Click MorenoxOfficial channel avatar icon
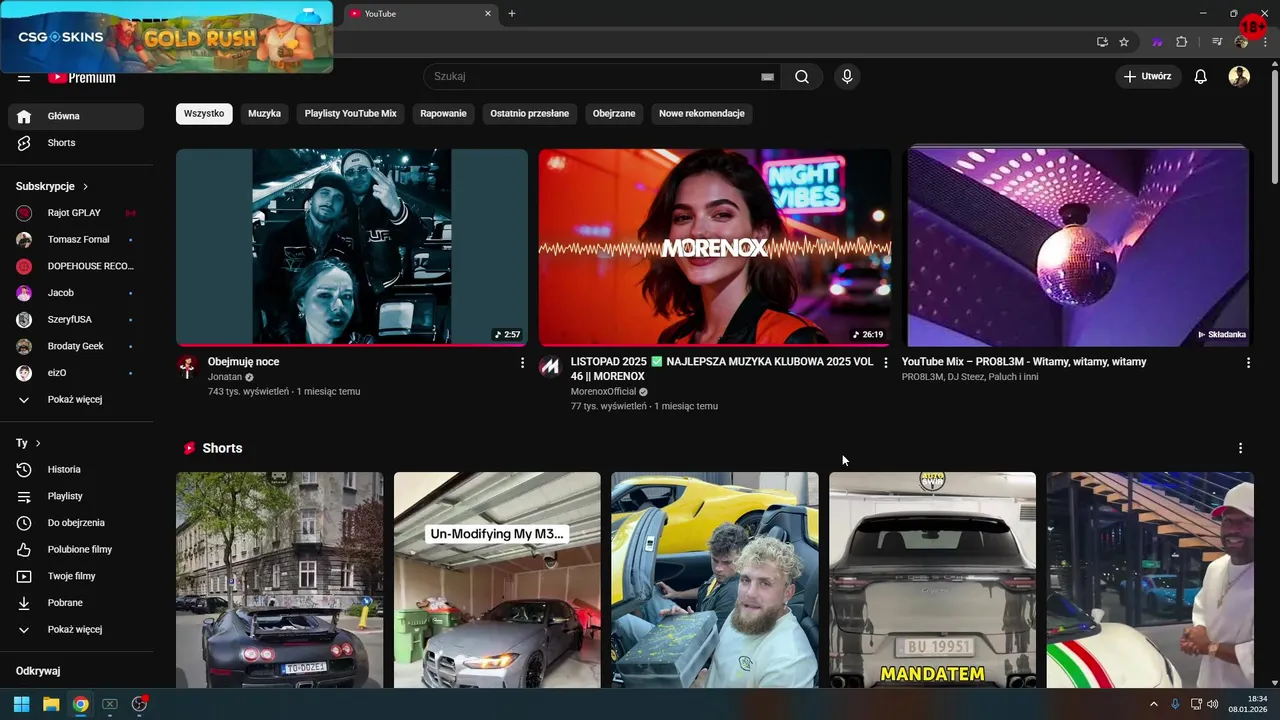This screenshot has height=720, width=1280. (550, 366)
